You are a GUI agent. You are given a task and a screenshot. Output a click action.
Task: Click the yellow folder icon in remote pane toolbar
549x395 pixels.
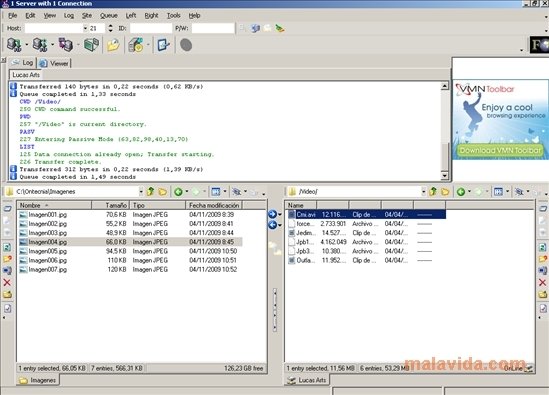point(445,192)
